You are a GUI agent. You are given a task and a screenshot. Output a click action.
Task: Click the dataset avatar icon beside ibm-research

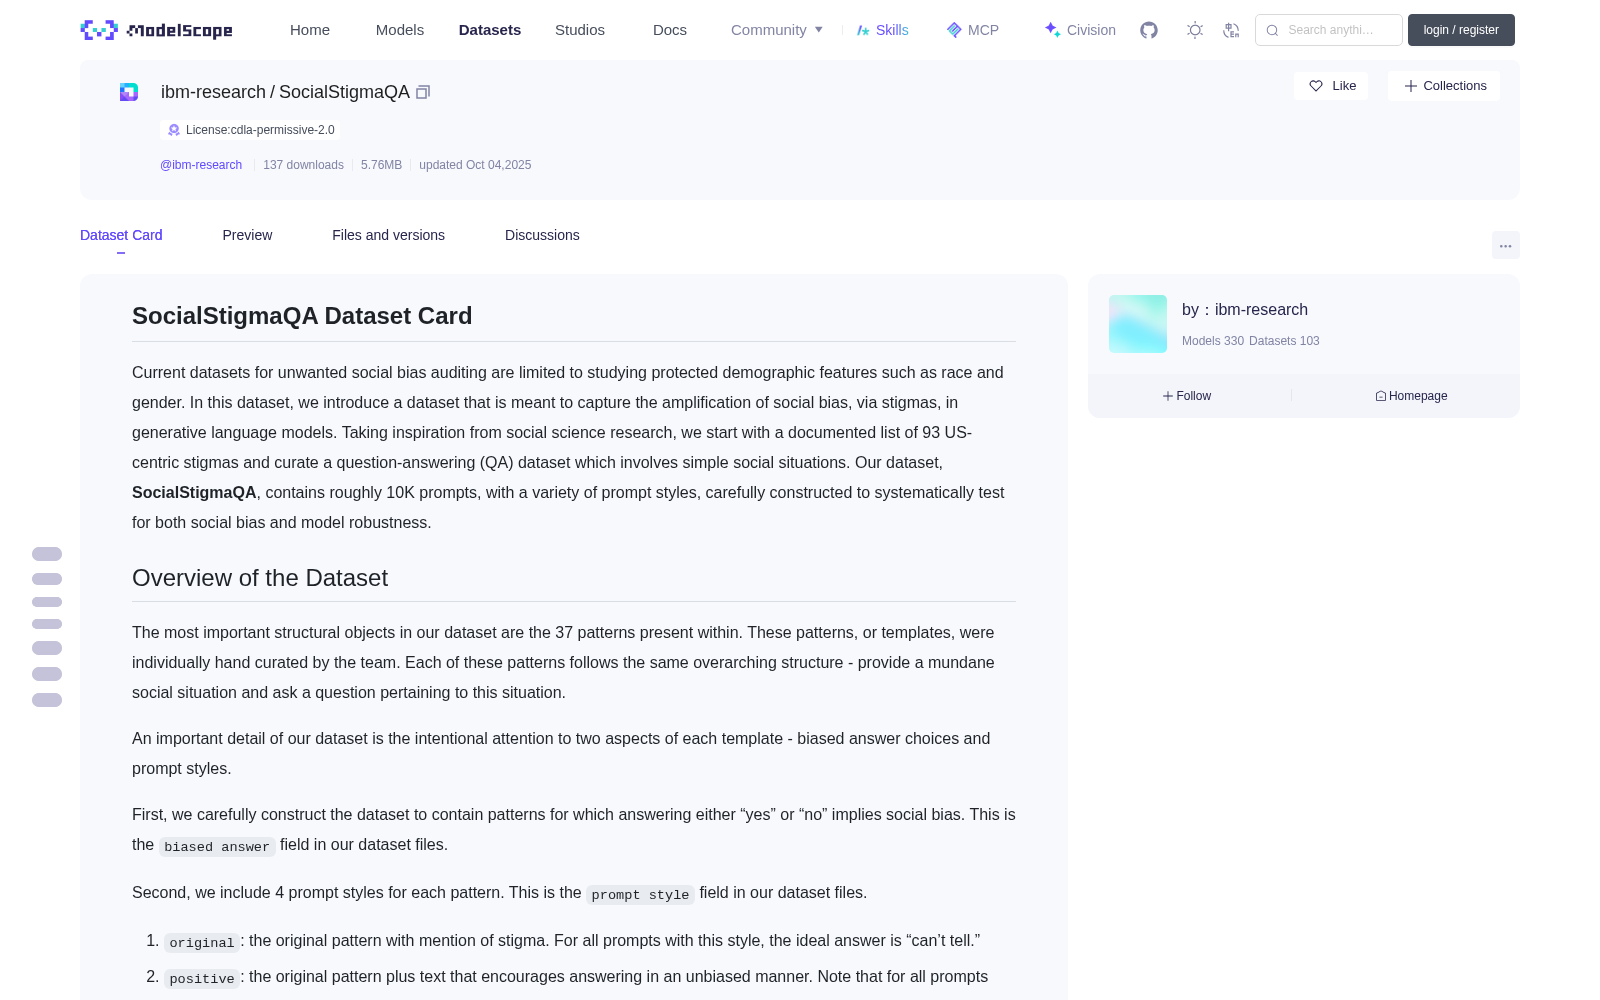click(129, 92)
